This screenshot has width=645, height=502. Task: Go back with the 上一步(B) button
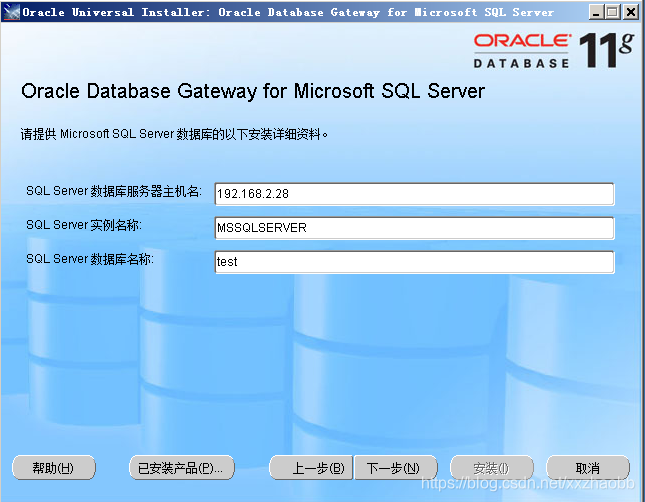[x=311, y=468]
